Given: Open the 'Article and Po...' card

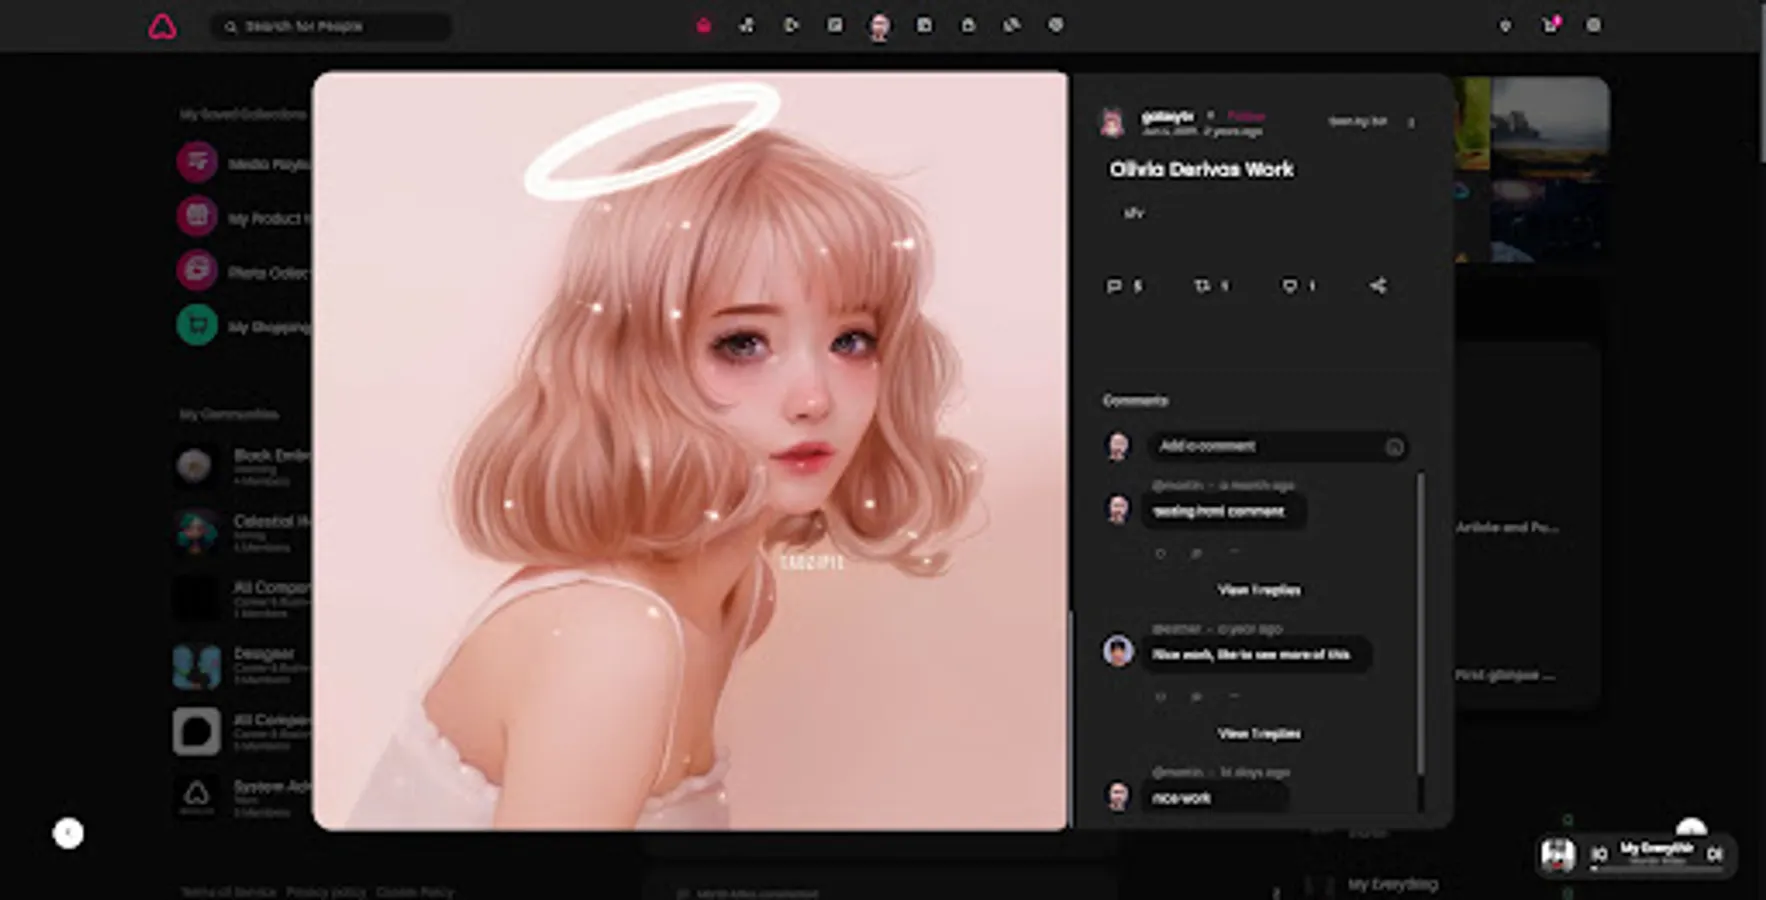Looking at the screenshot, I should pos(1507,527).
